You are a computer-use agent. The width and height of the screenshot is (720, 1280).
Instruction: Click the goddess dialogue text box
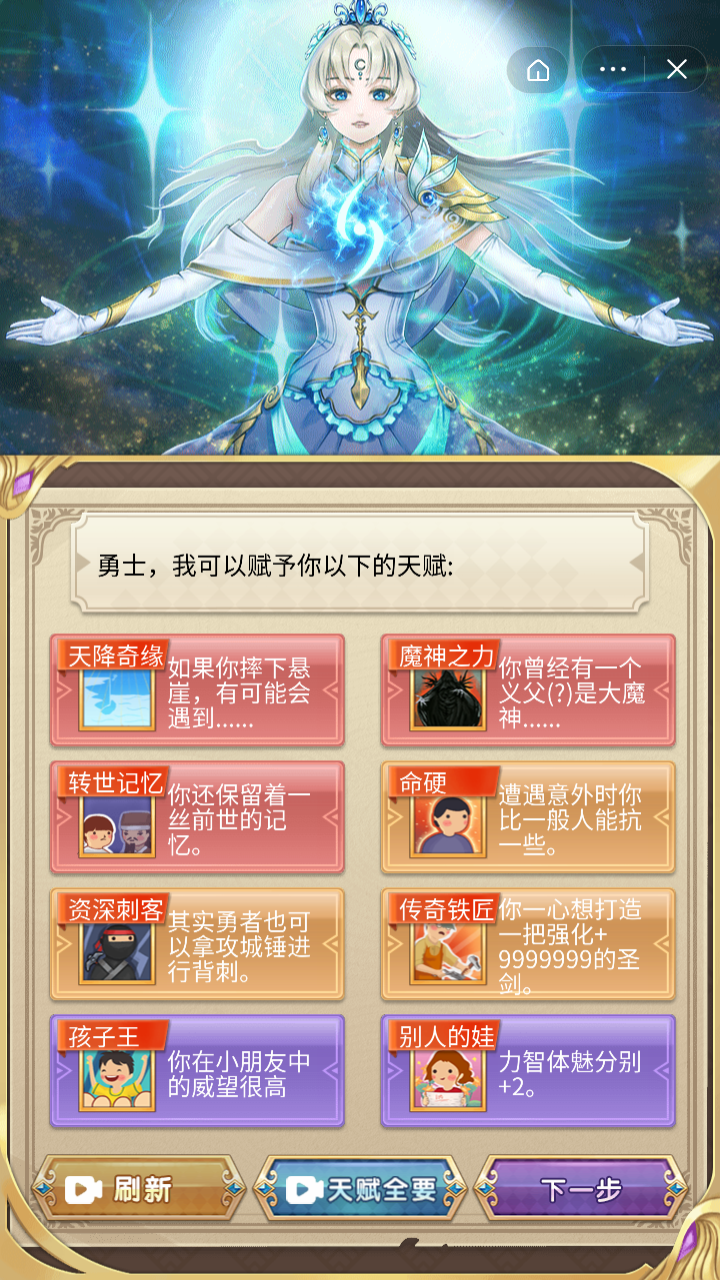pos(360,565)
